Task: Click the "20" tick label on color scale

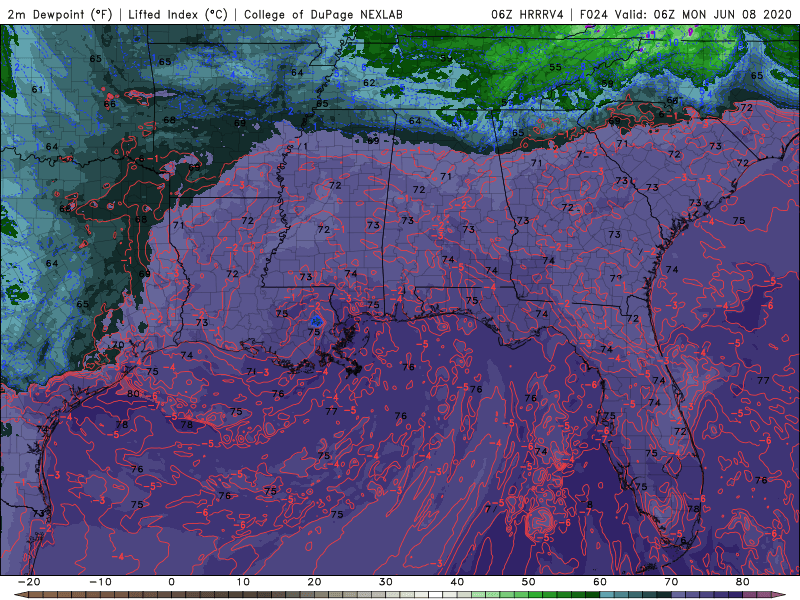Action: tap(314, 582)
